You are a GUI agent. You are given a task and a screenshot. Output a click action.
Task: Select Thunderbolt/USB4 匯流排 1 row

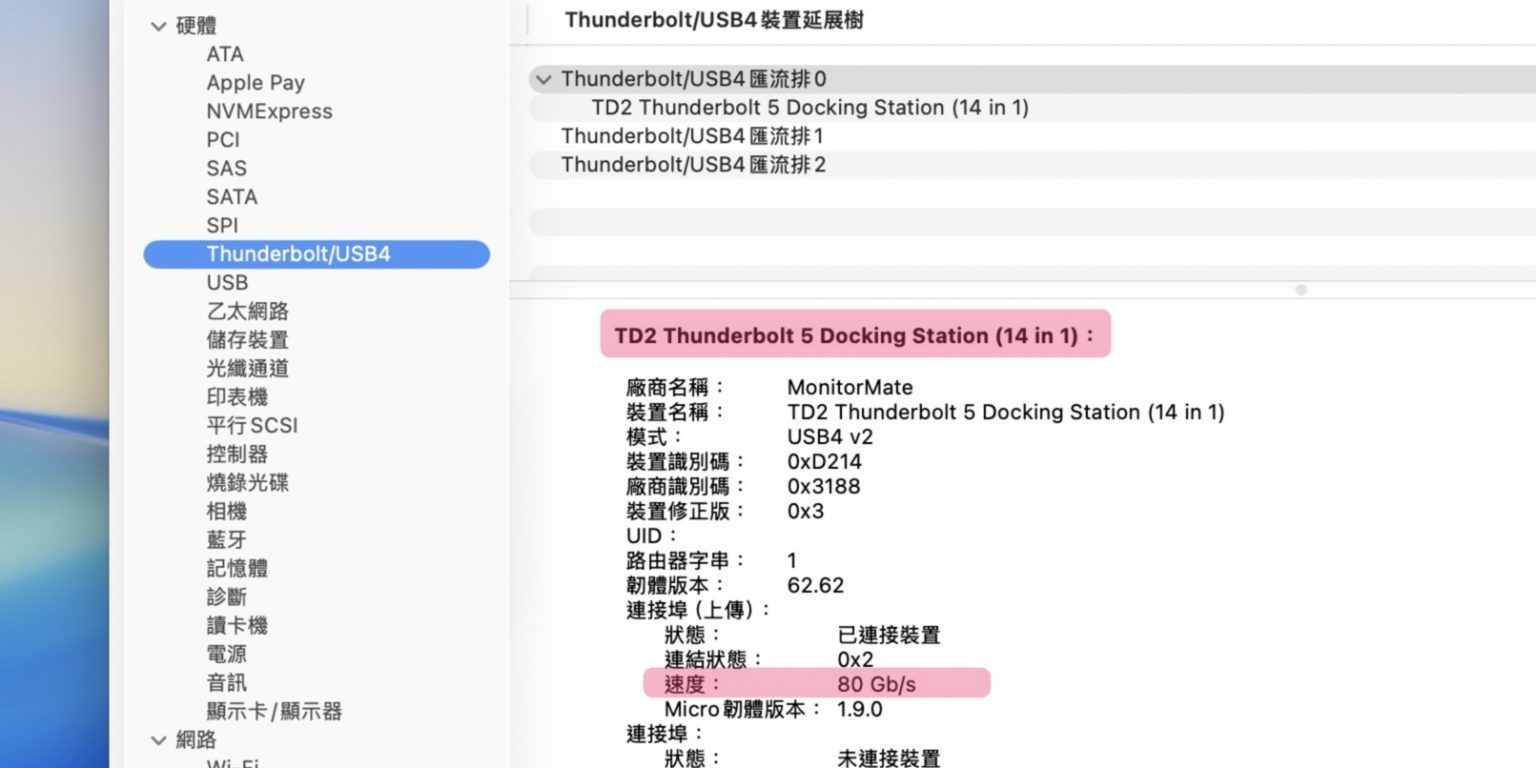point(692,136)
